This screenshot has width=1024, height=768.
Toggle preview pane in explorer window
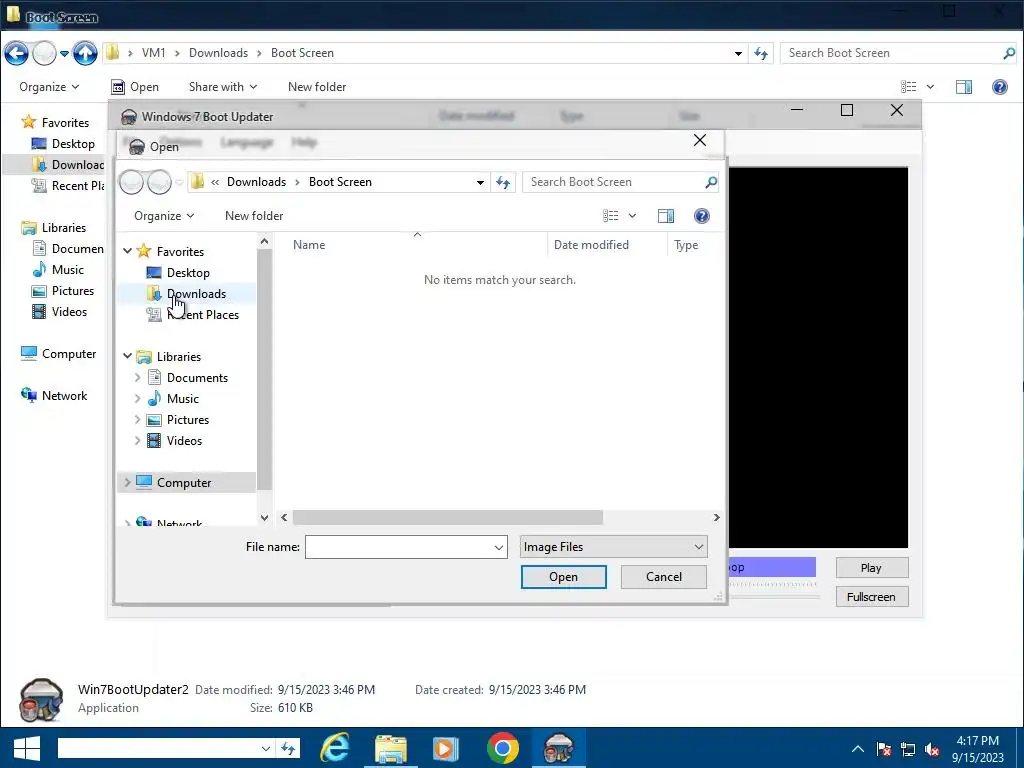964,87
